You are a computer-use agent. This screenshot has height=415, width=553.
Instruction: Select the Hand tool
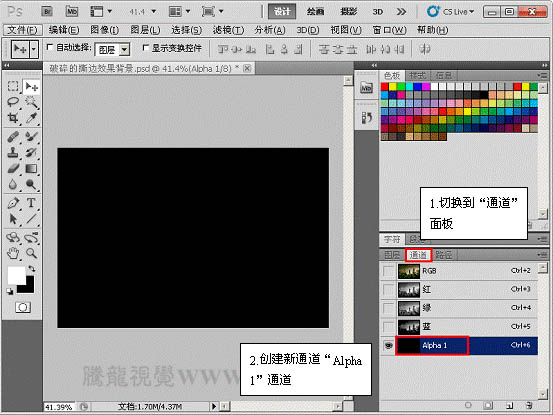click(x=13, y=253)
